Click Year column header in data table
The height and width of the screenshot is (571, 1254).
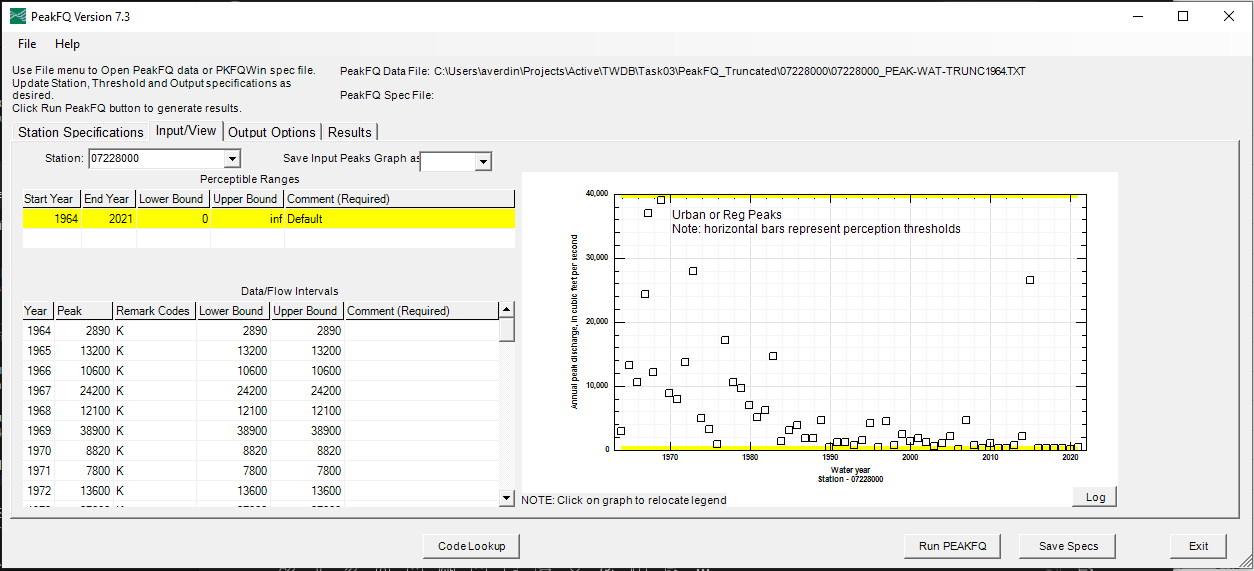[x=39, y=311]
